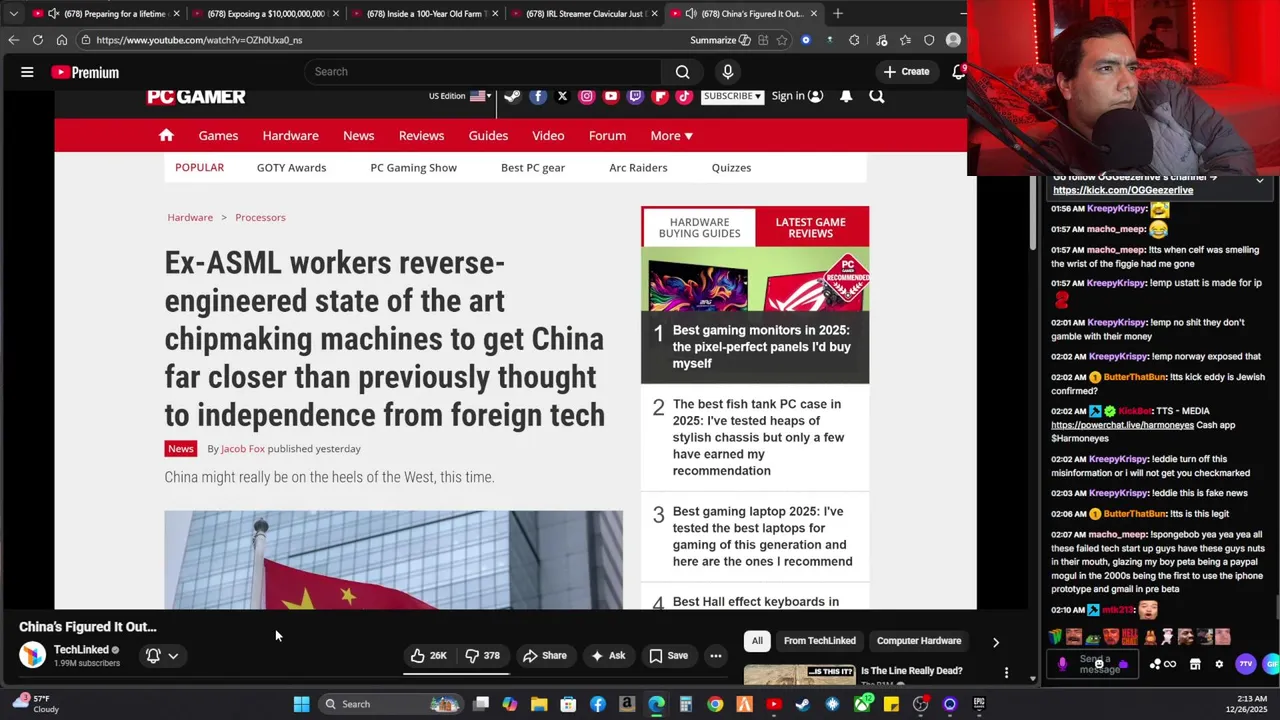
Task: Open Chrome from the taskbar
Action: point(715,704)
